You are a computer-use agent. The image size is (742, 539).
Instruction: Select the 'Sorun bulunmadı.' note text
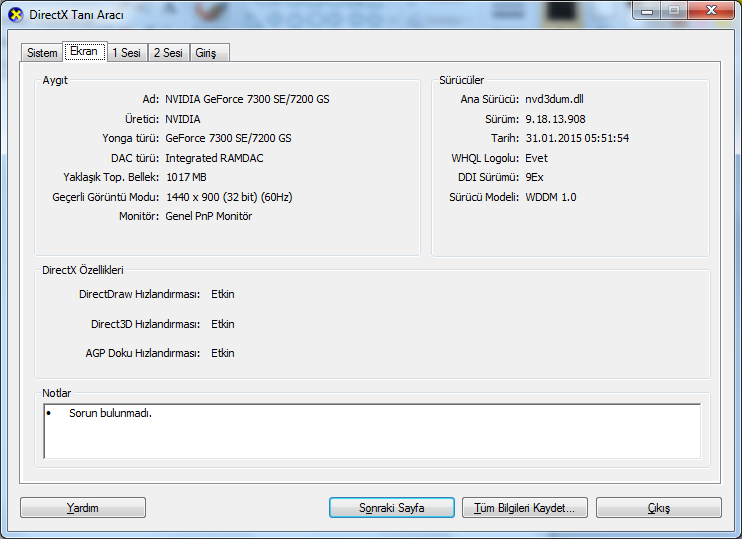coord(110,413)
